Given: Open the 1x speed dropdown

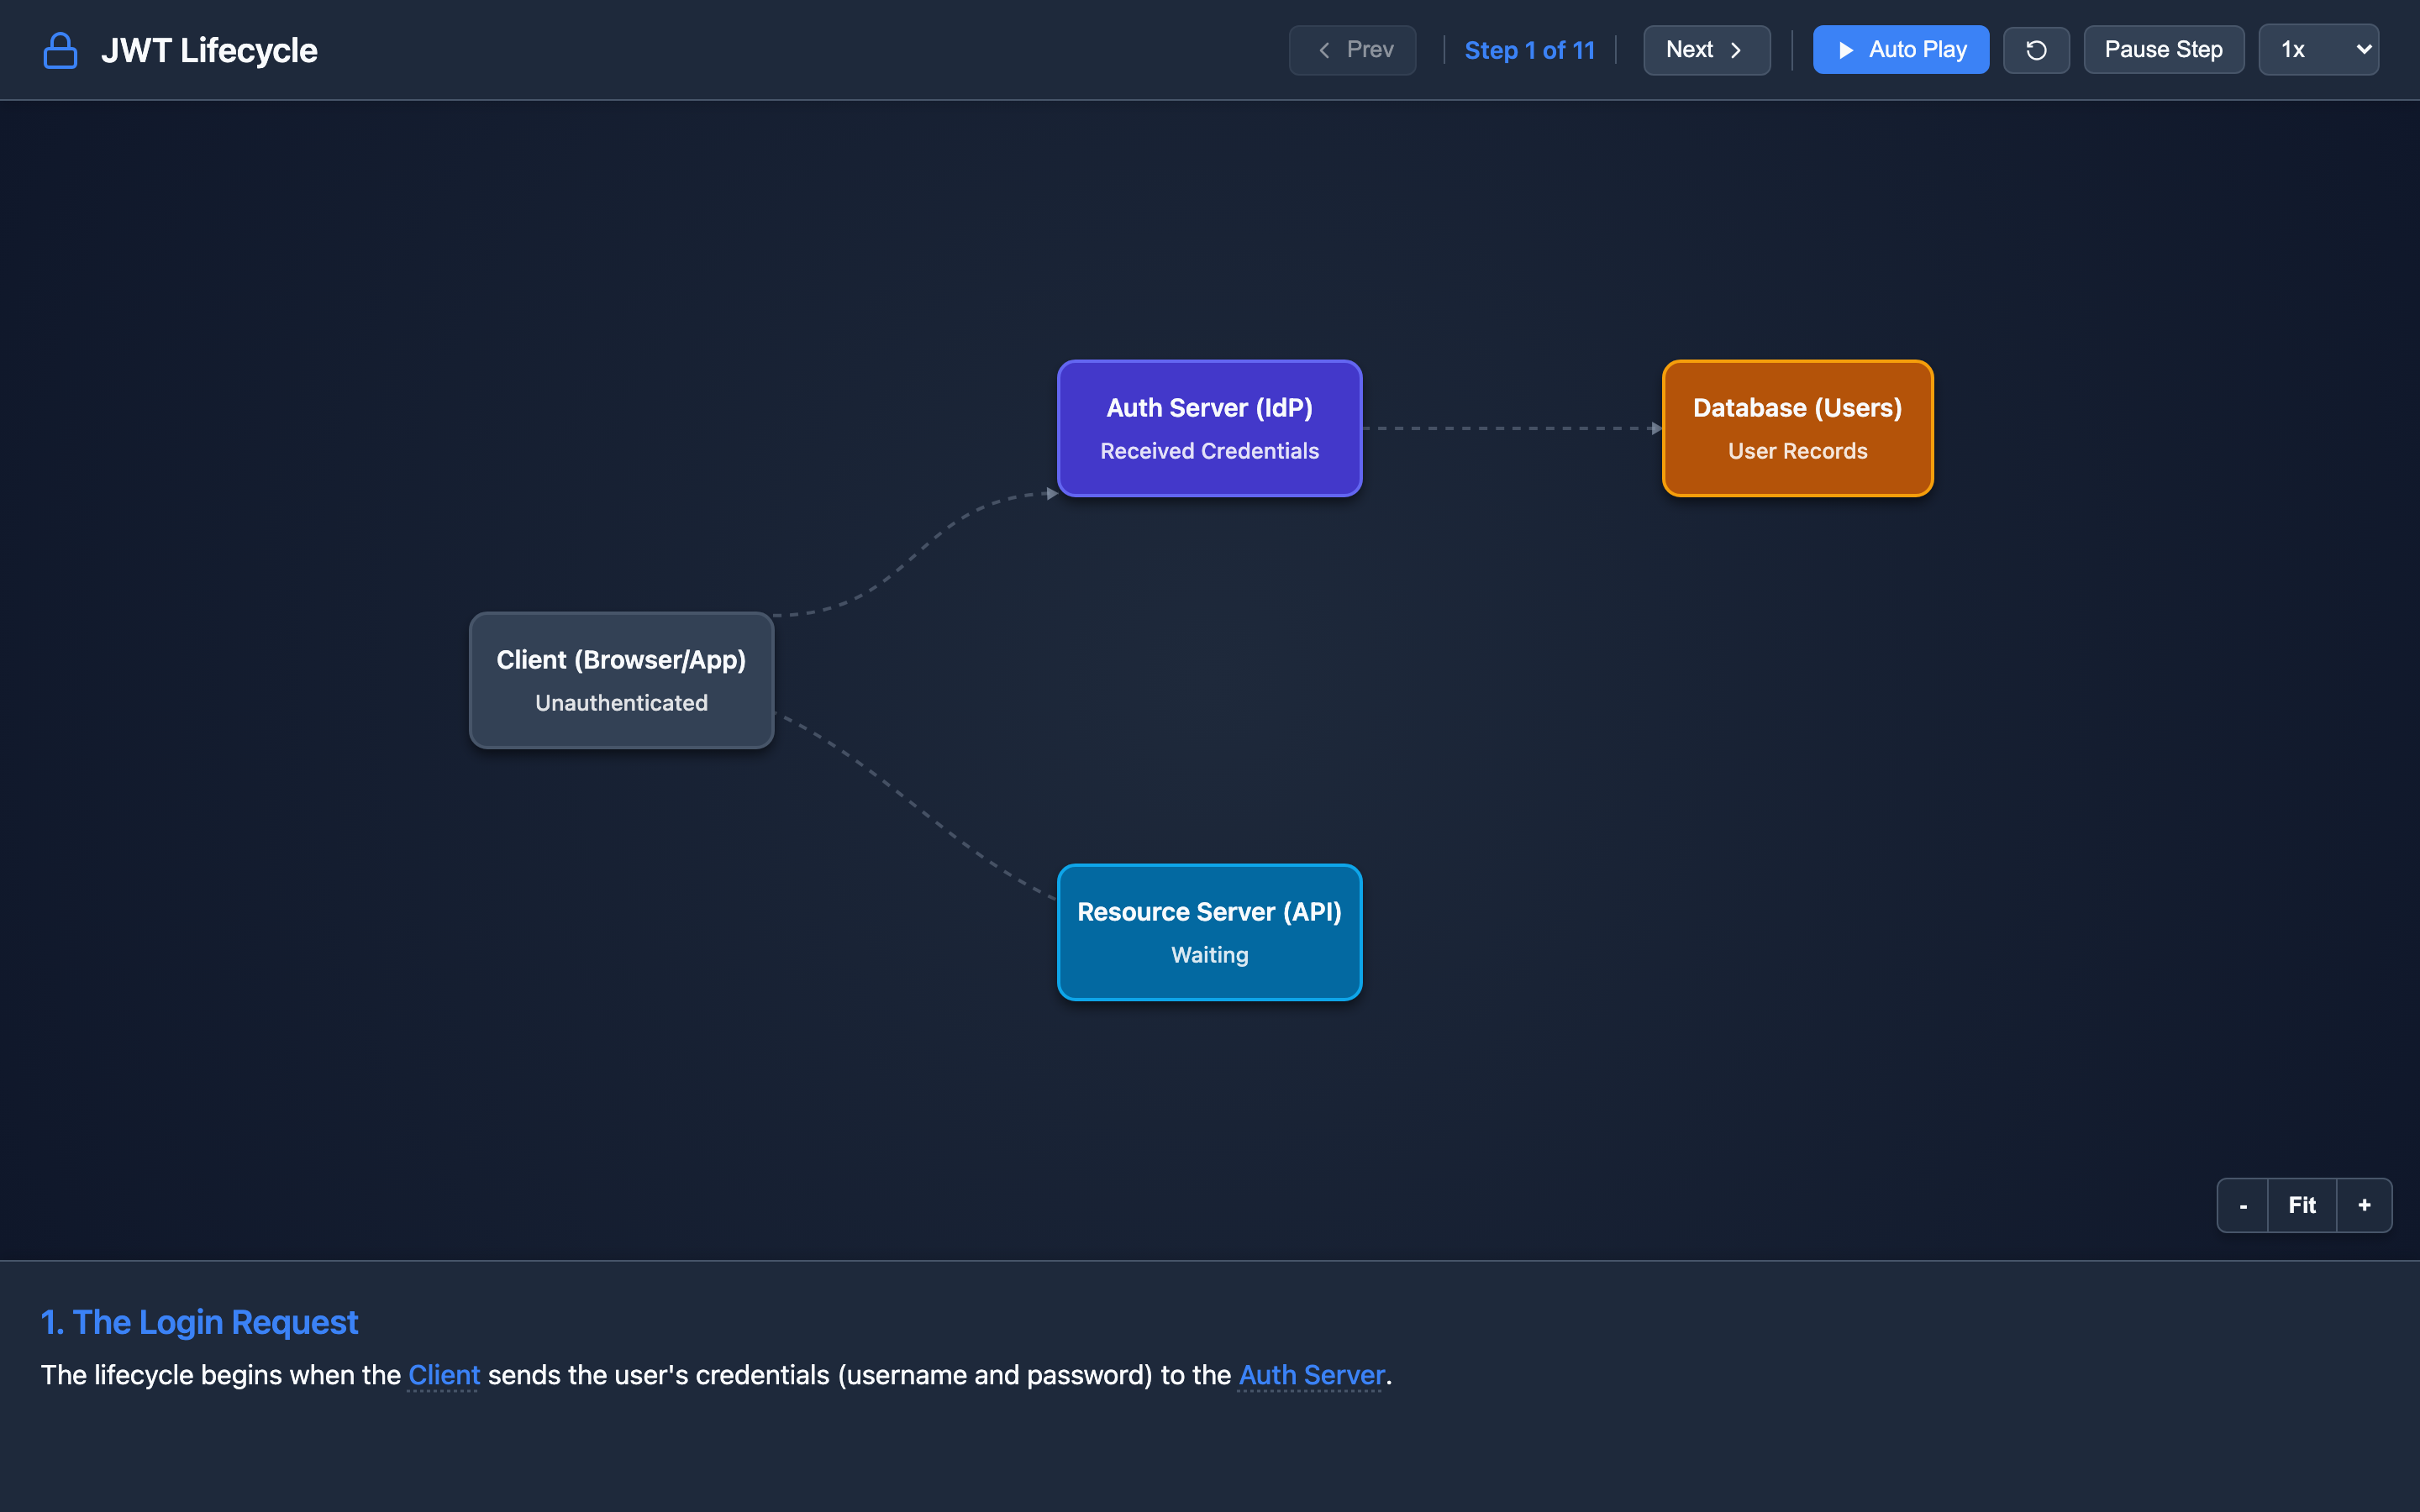Looking at the screenshot, I should [x=2318, y=50].
